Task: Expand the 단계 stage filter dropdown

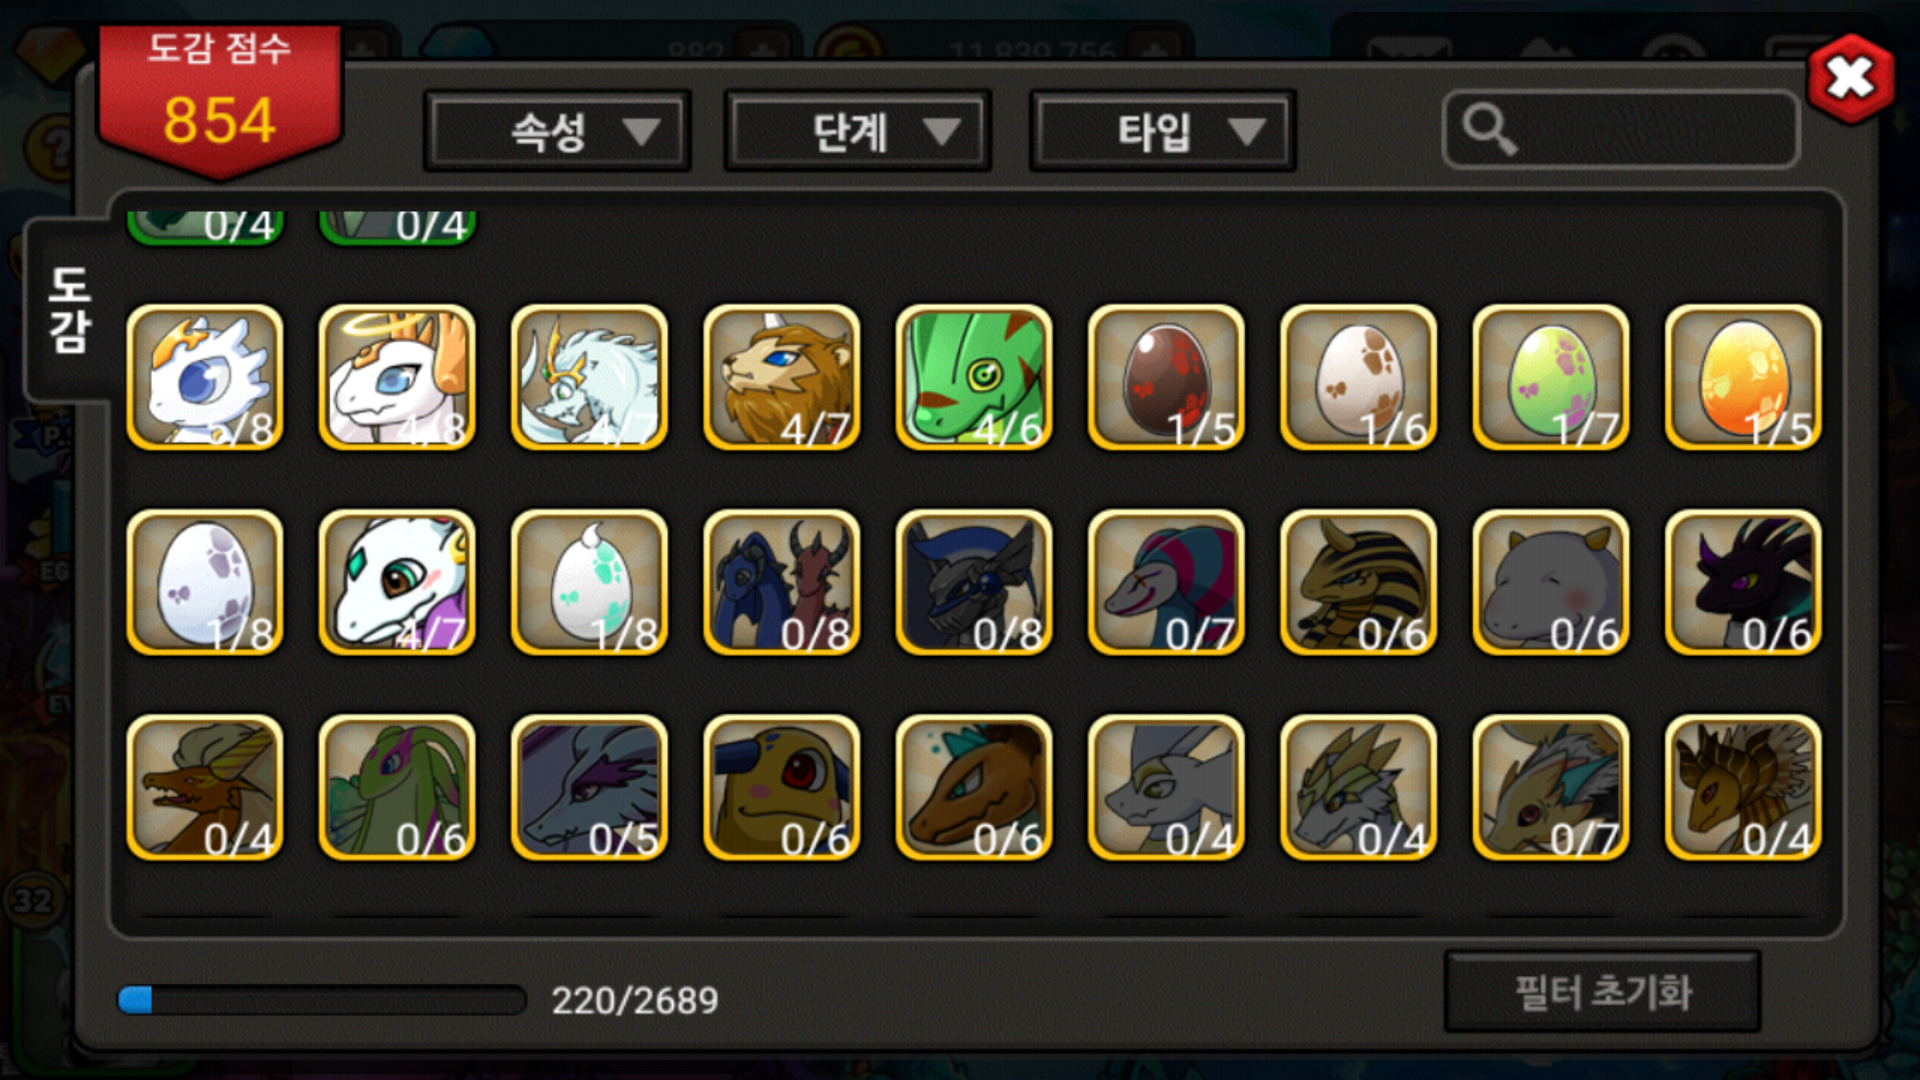Action: pos(857,131)
